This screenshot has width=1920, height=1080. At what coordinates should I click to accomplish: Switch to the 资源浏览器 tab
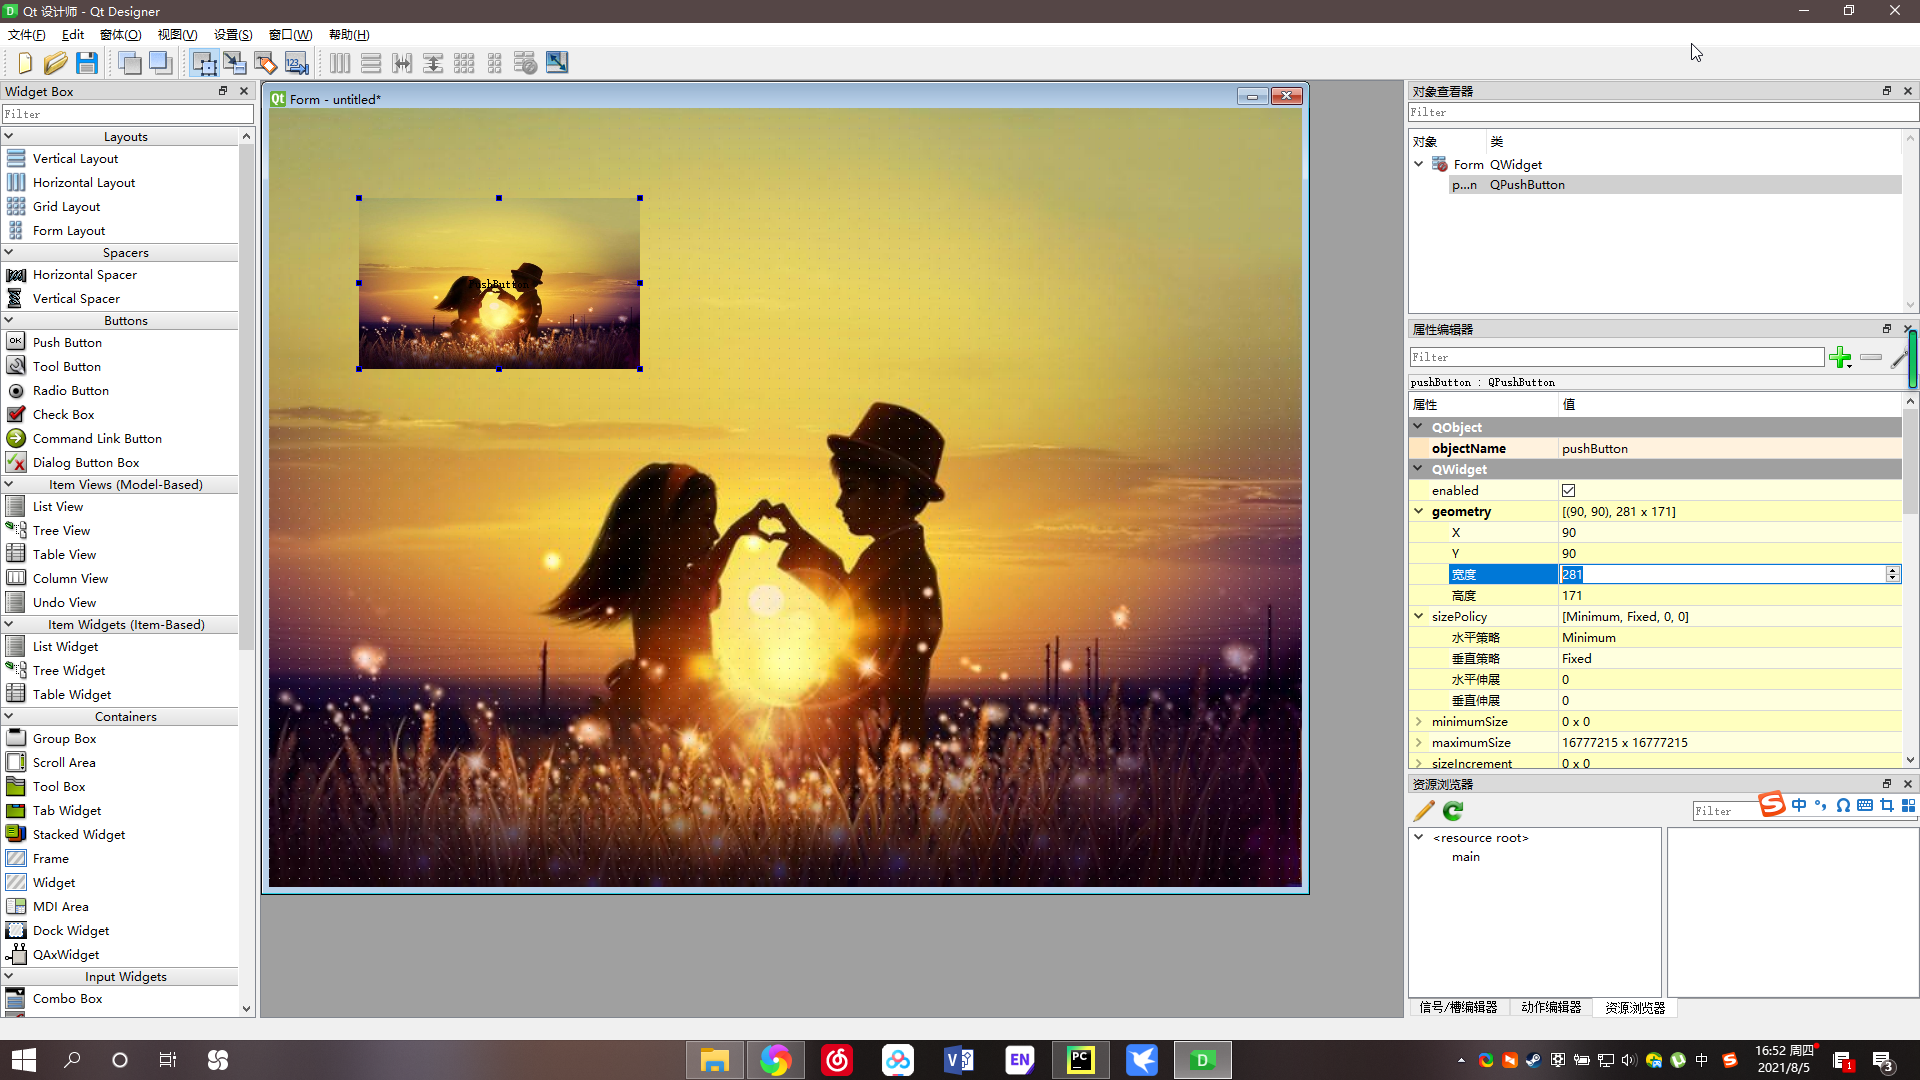point(1635,1008)
